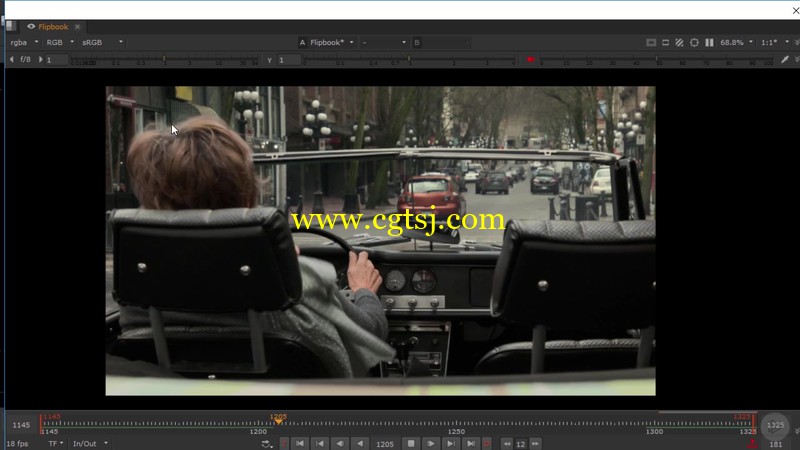Toggle the red out-point button right of playback
The height and width of the screenshot is (450, 800).
[487, 443]
